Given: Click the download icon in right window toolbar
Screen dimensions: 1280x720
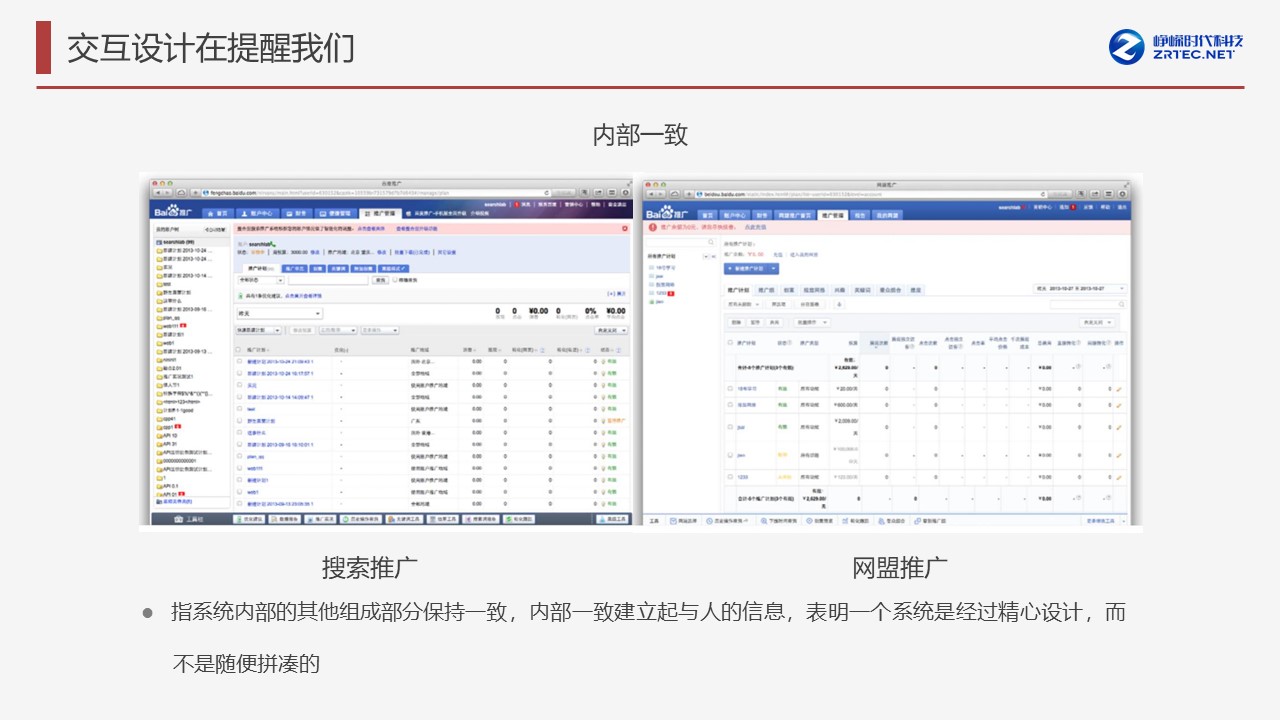Looking at the screenshot, I should coord(838,304).
